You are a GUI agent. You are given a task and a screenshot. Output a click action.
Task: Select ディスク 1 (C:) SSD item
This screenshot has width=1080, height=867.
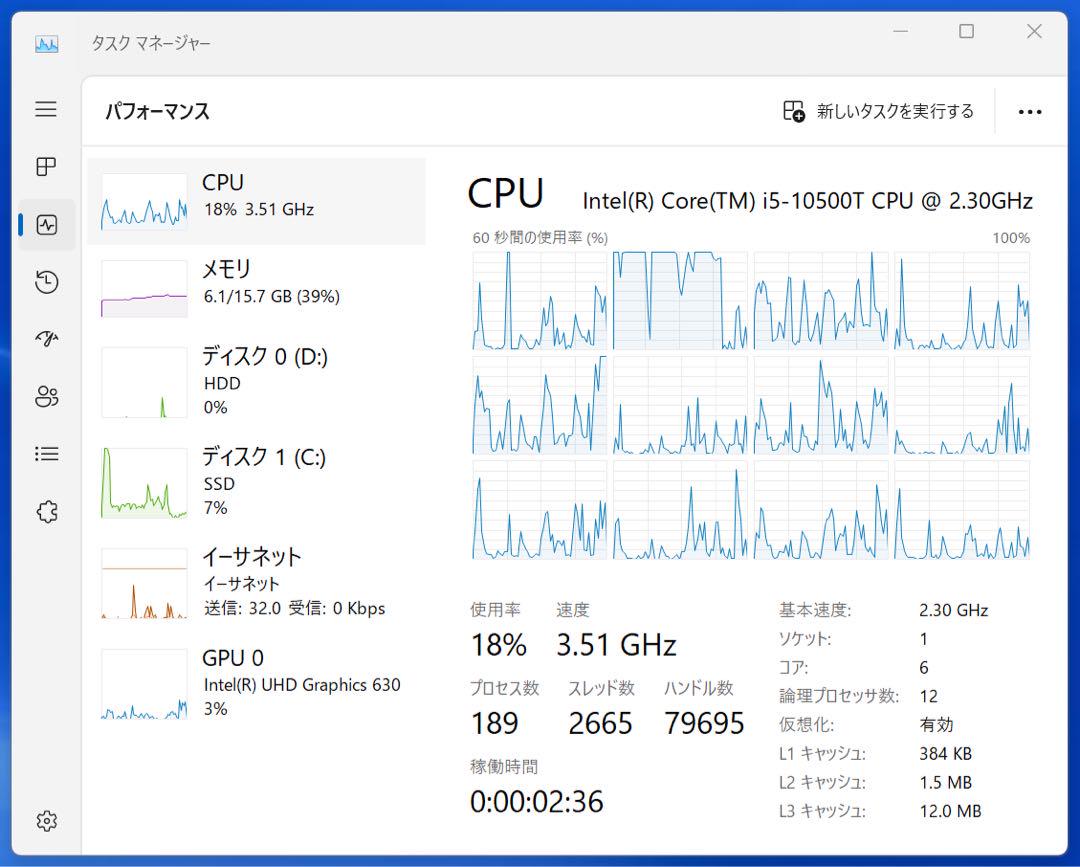pos(256,482)
